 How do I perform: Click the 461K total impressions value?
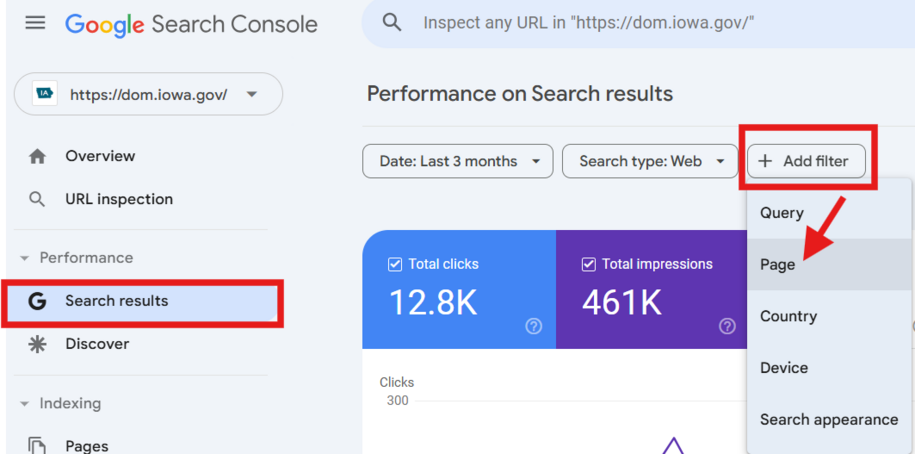622,303
